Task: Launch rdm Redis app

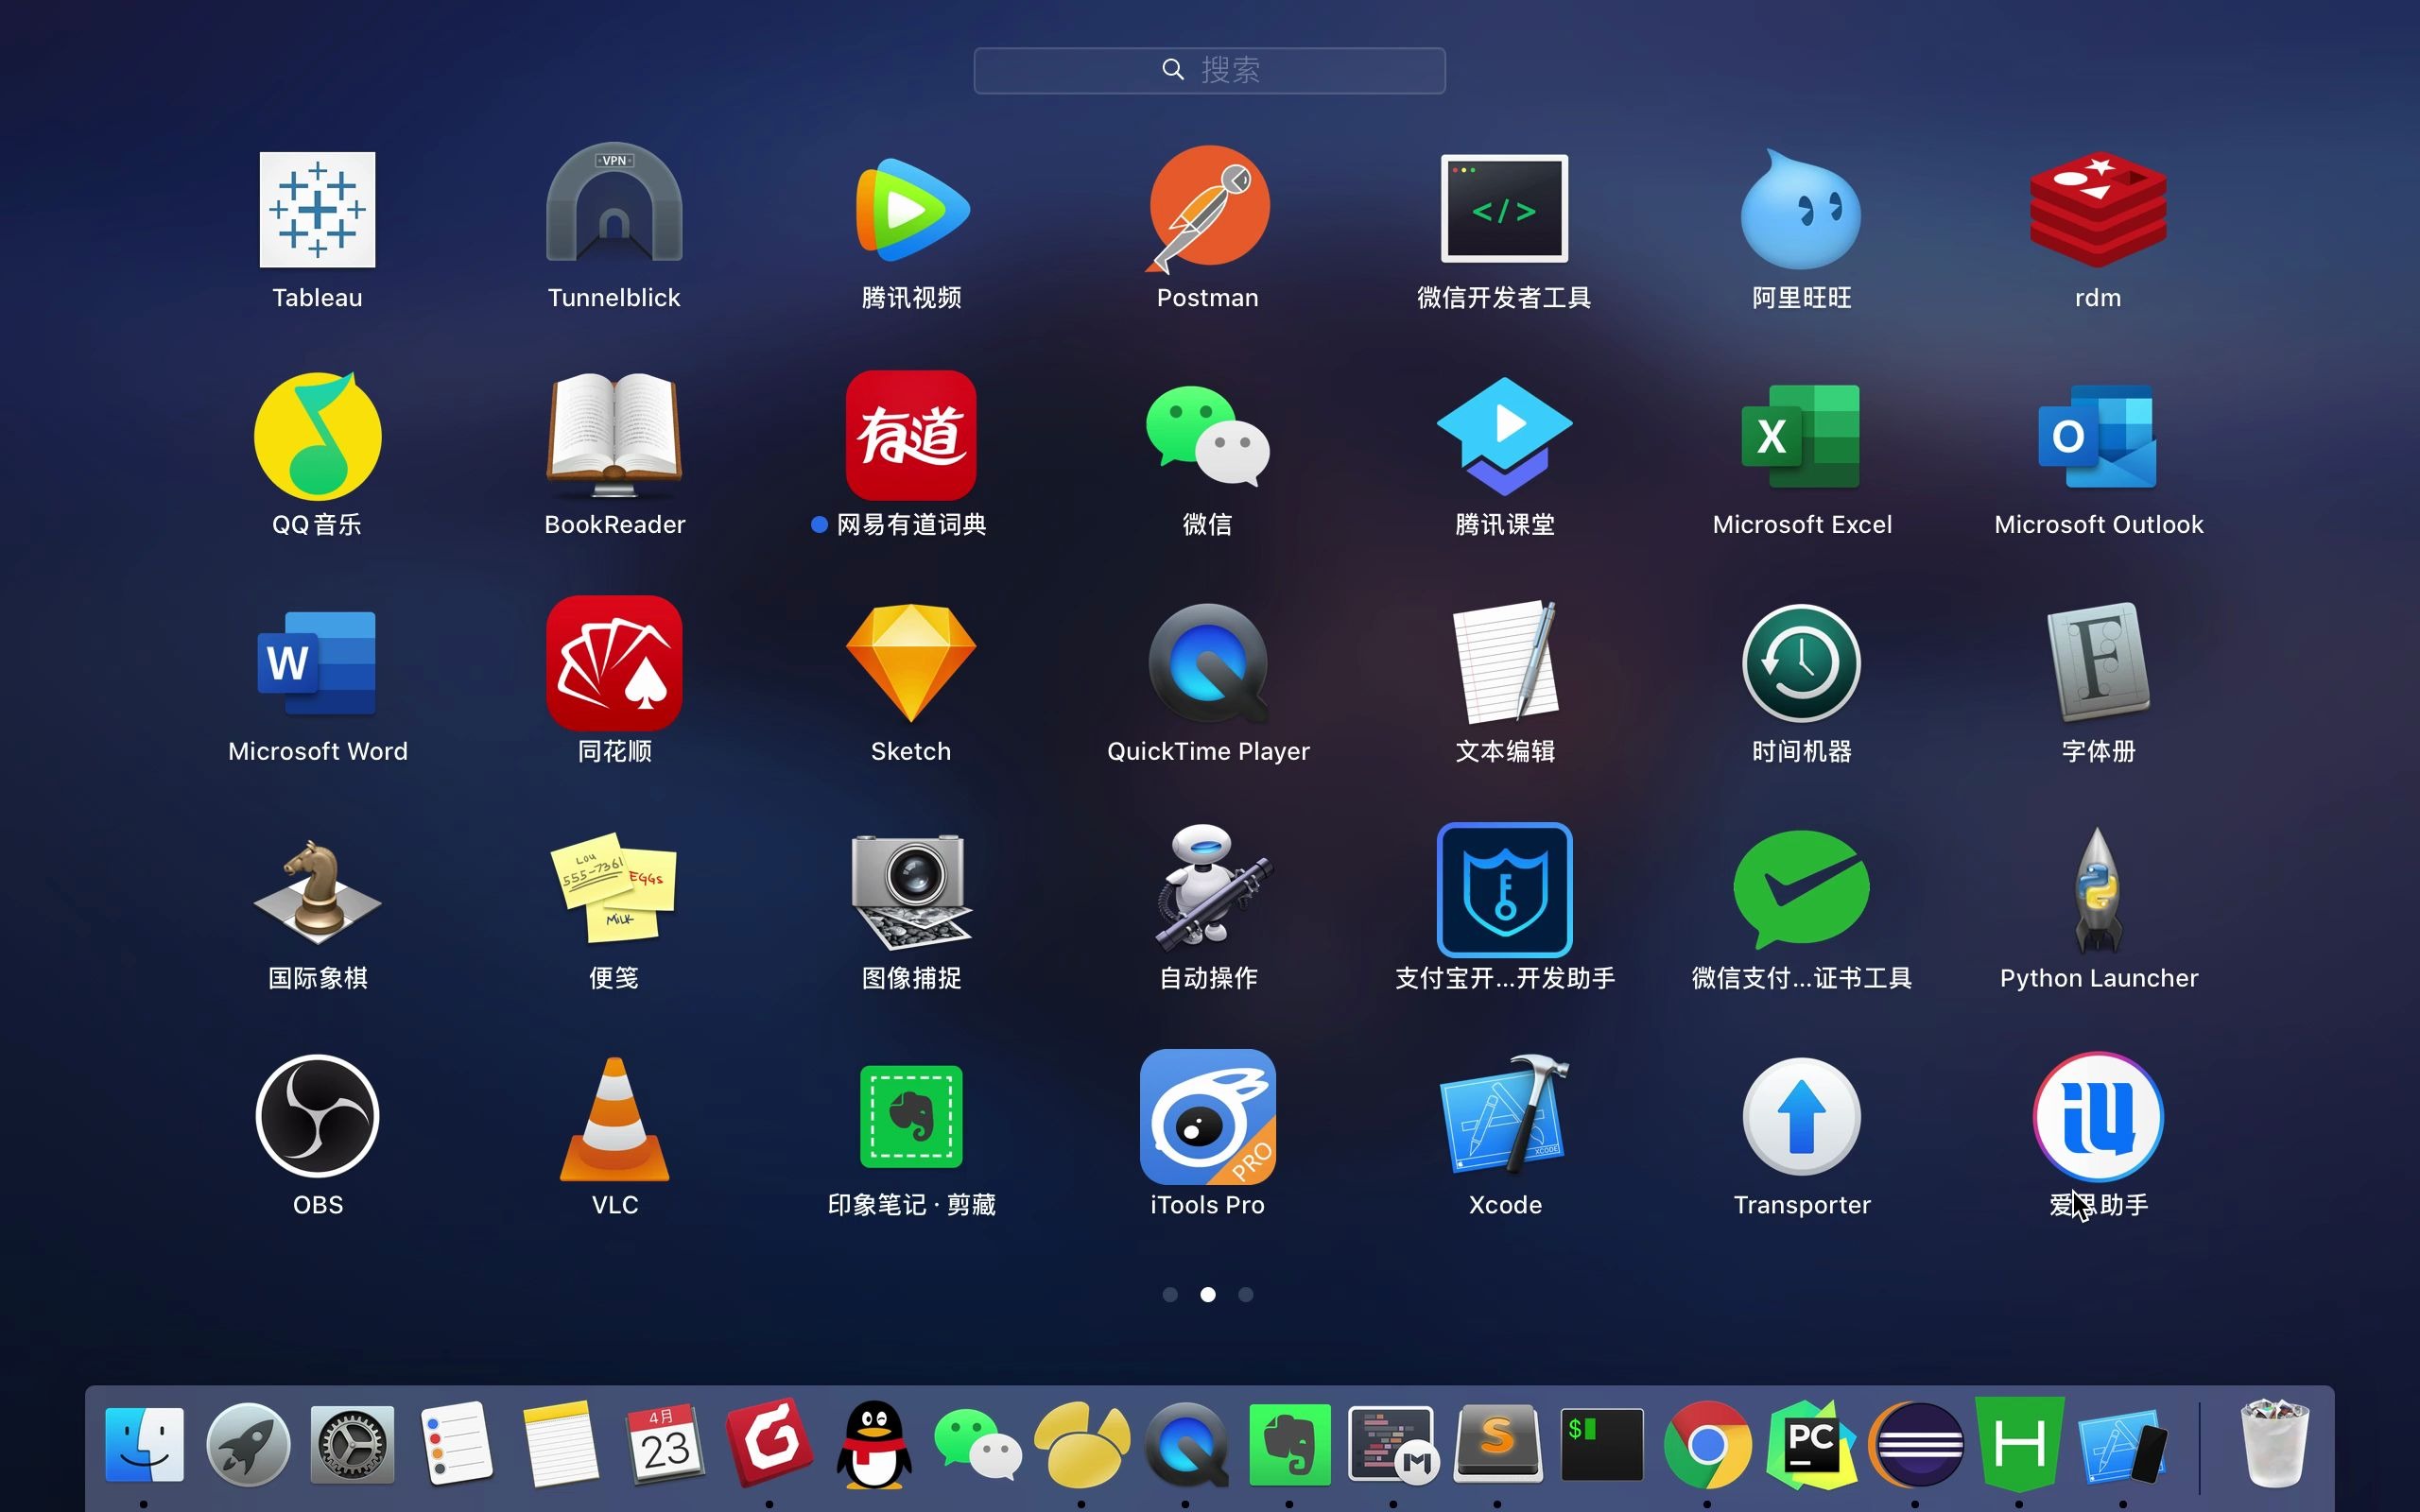Action: tap(2098, 209)
